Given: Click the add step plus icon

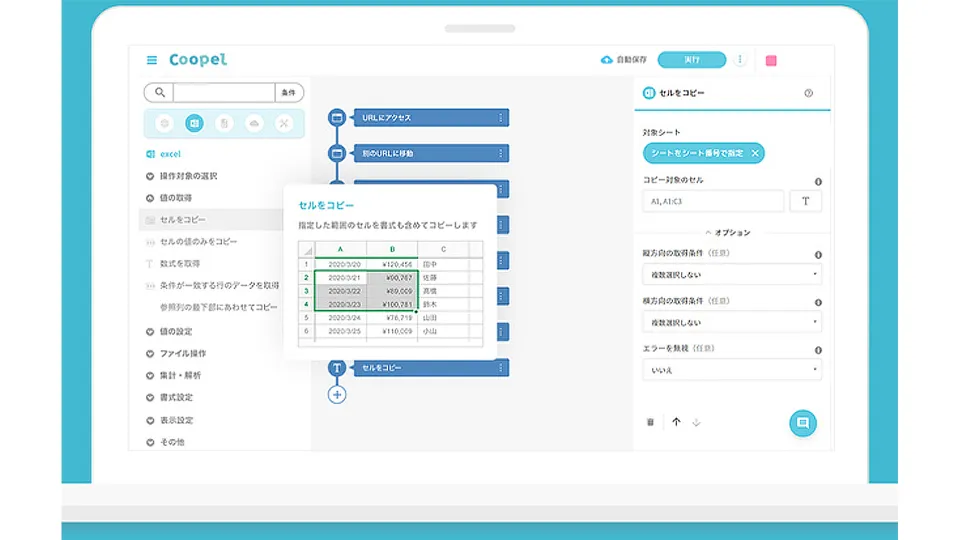Looking at the screenshot, I should (337, 395).
